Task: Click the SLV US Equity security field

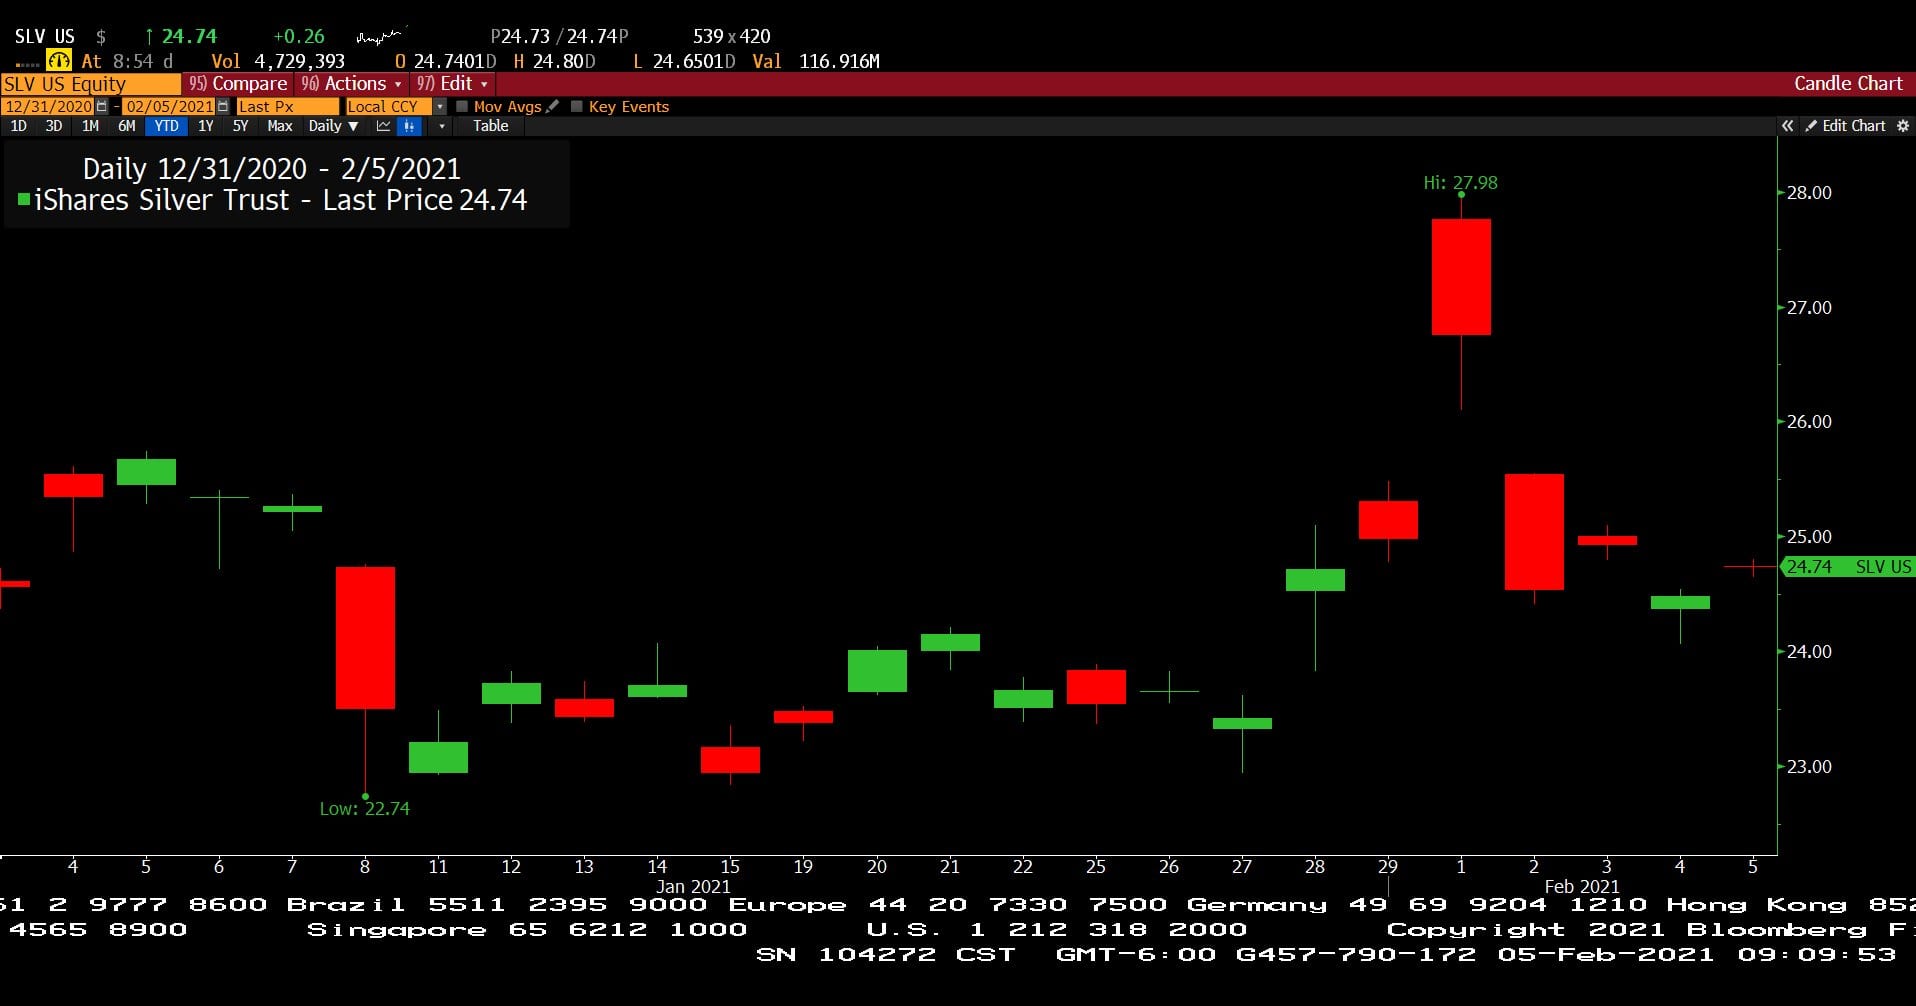Action: [90, 84]
